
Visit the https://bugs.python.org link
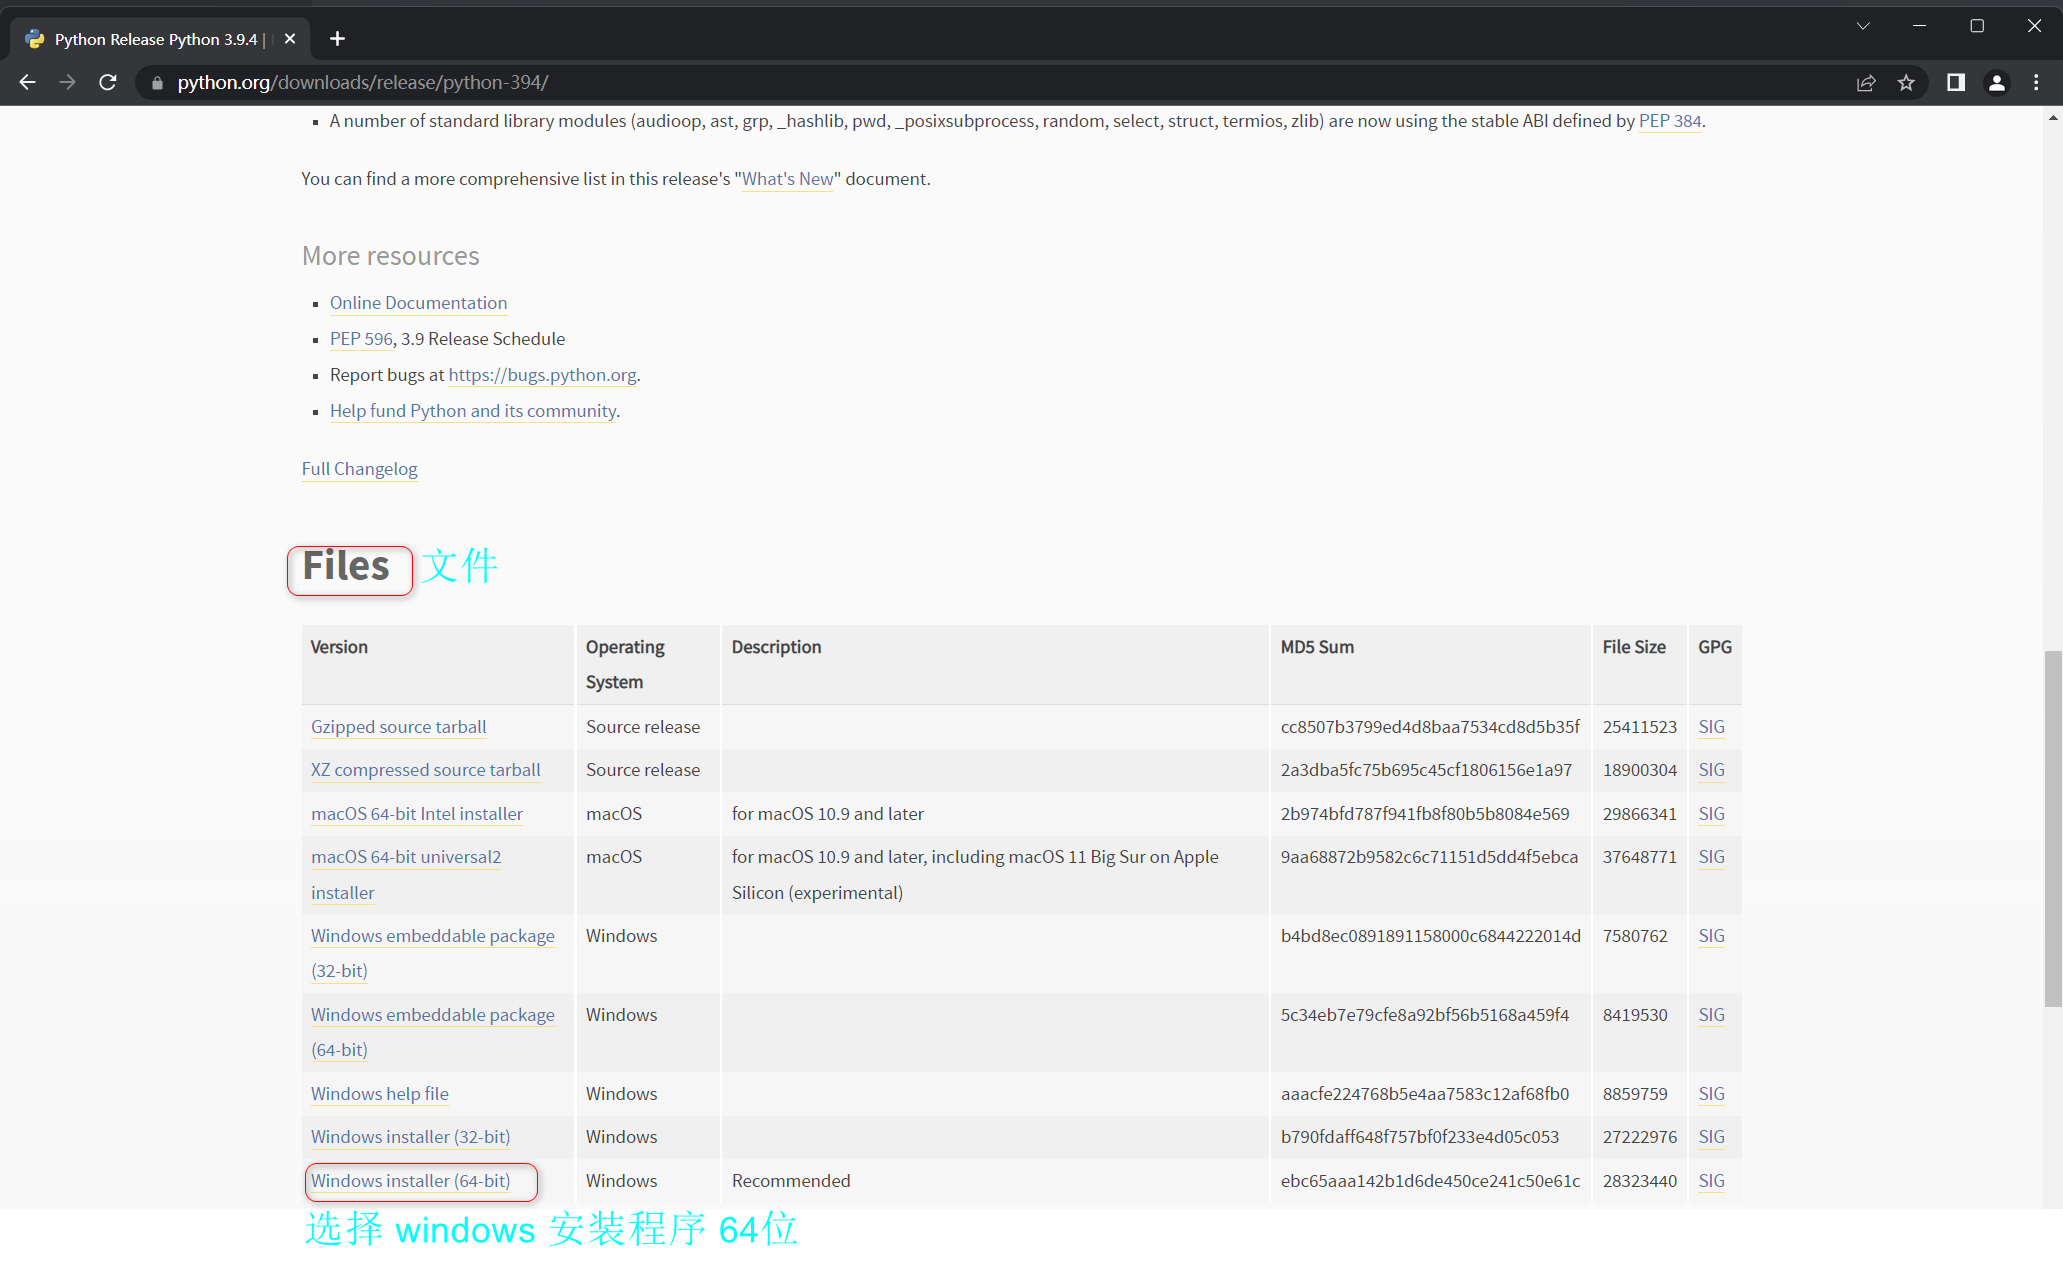pyautogui.click(x=542, y=375)
